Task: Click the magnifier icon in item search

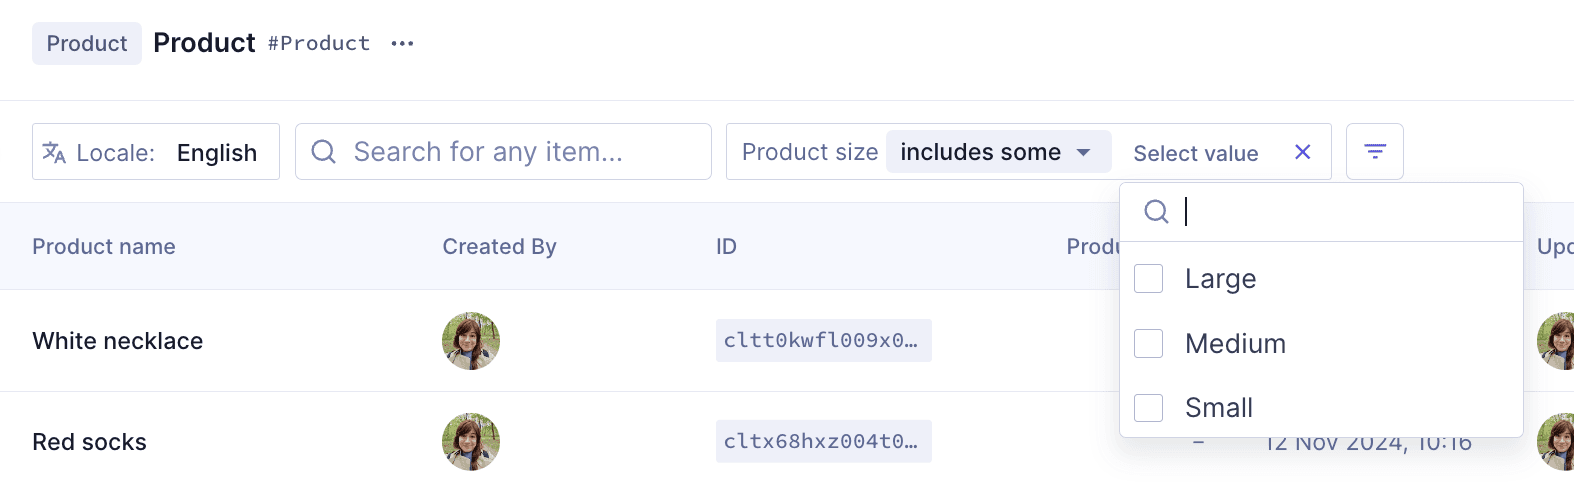Action: (x=323, y=152)
